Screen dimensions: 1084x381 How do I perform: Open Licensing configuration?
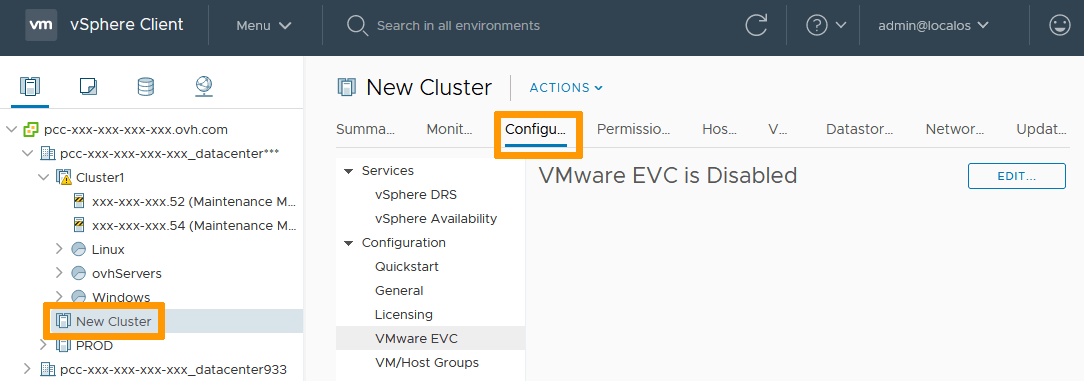(404, 315)
